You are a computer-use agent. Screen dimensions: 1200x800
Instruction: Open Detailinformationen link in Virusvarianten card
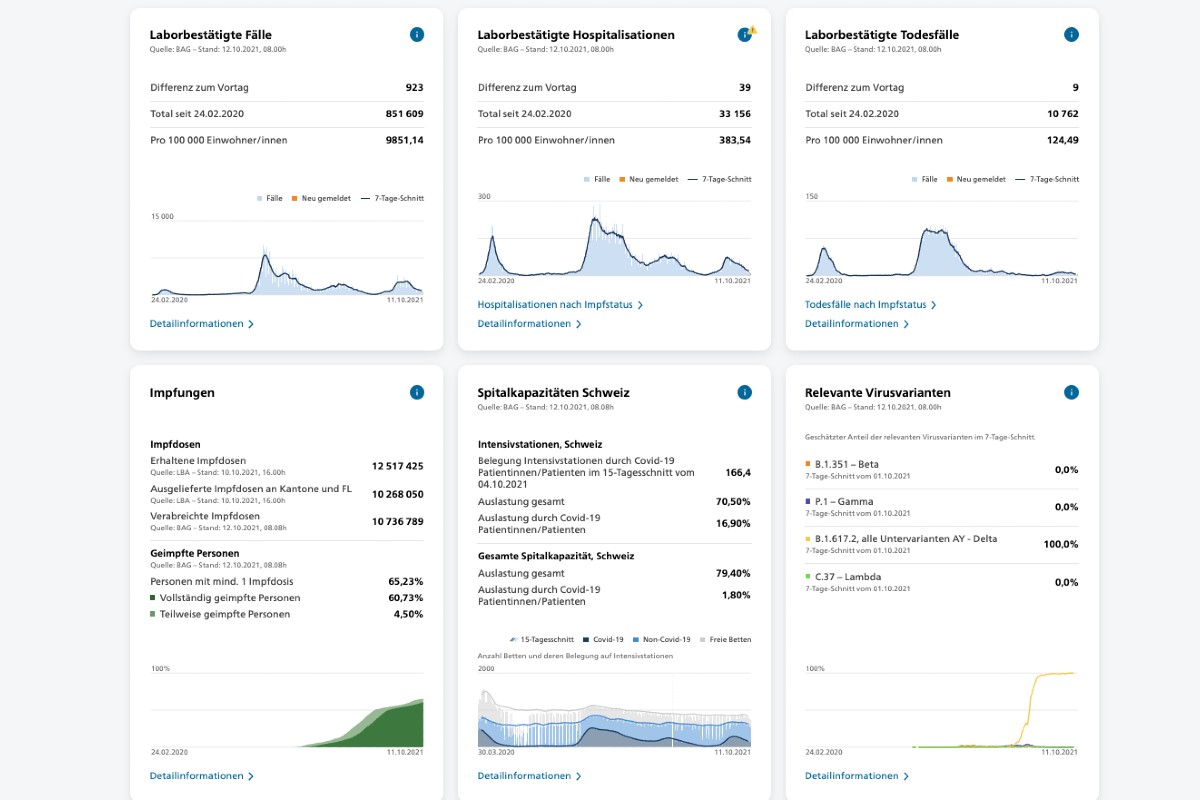857,776
